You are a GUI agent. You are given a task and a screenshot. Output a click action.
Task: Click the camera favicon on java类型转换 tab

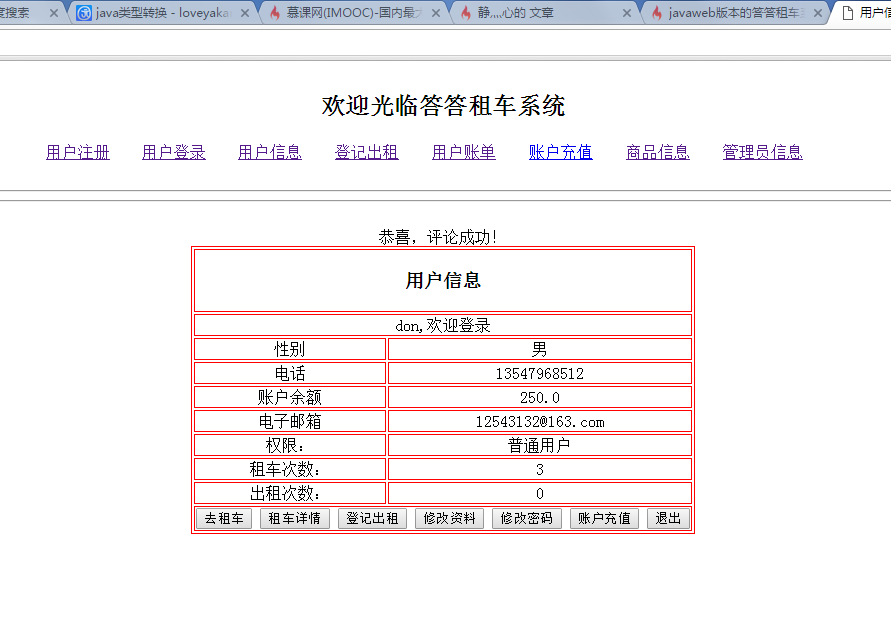(81, 13)
